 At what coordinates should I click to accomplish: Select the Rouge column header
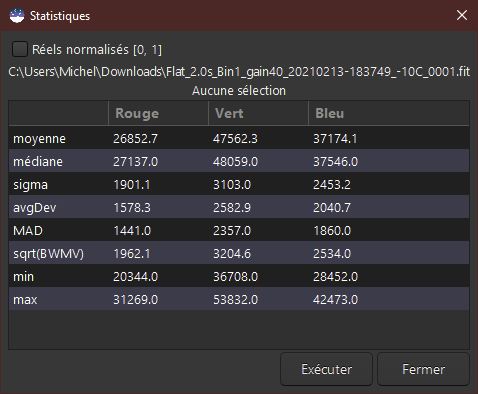tap(158, 113)
